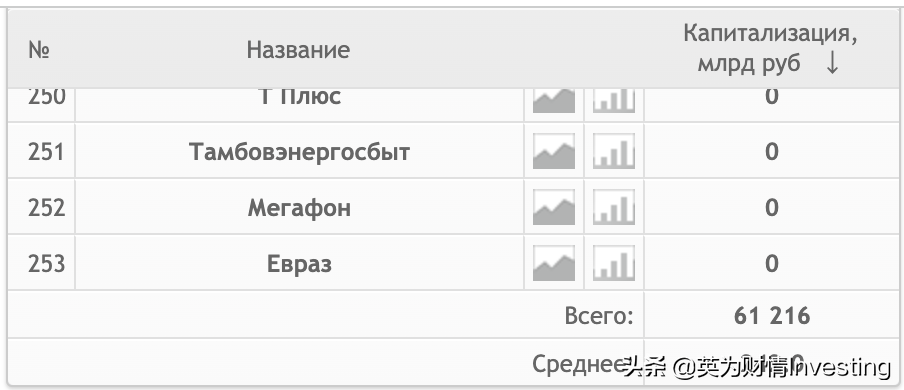This screenshot has height=390, width=904.
Task: Click the capitalization value for Евраз
Action: (x=772, y=264)
